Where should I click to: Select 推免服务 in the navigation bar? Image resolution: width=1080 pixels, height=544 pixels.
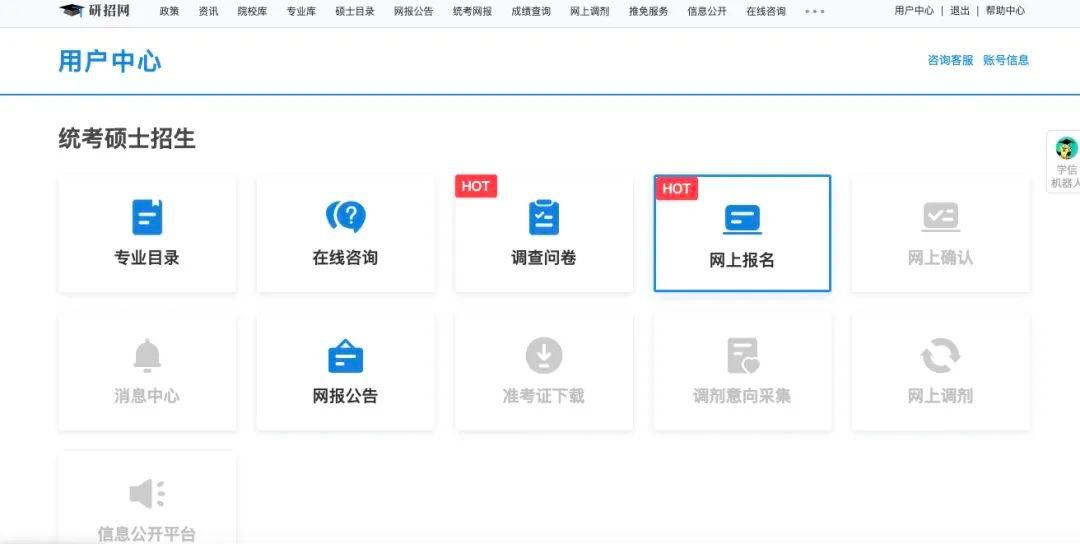(649, 11)
